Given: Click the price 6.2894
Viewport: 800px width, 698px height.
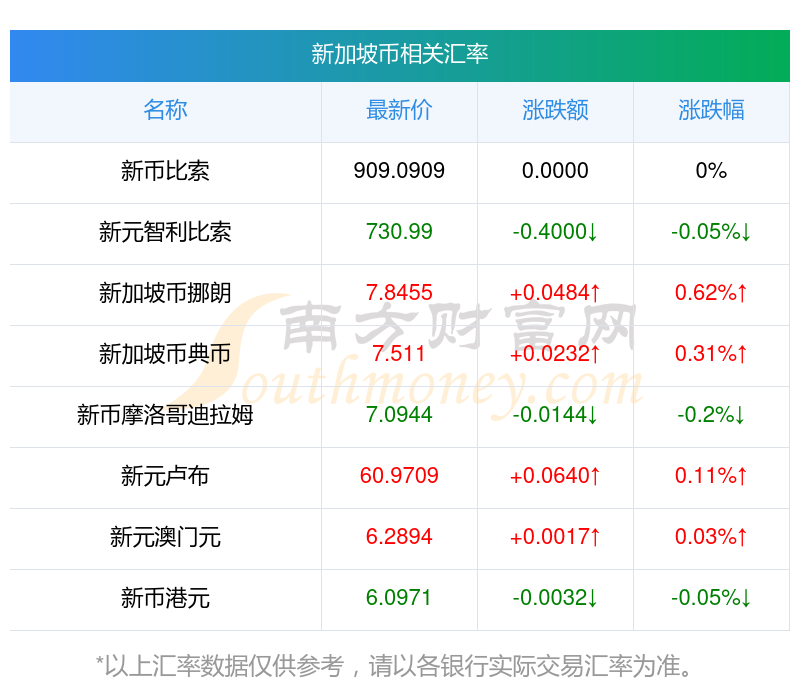Looking at the screenshot, I should point(399,537).
